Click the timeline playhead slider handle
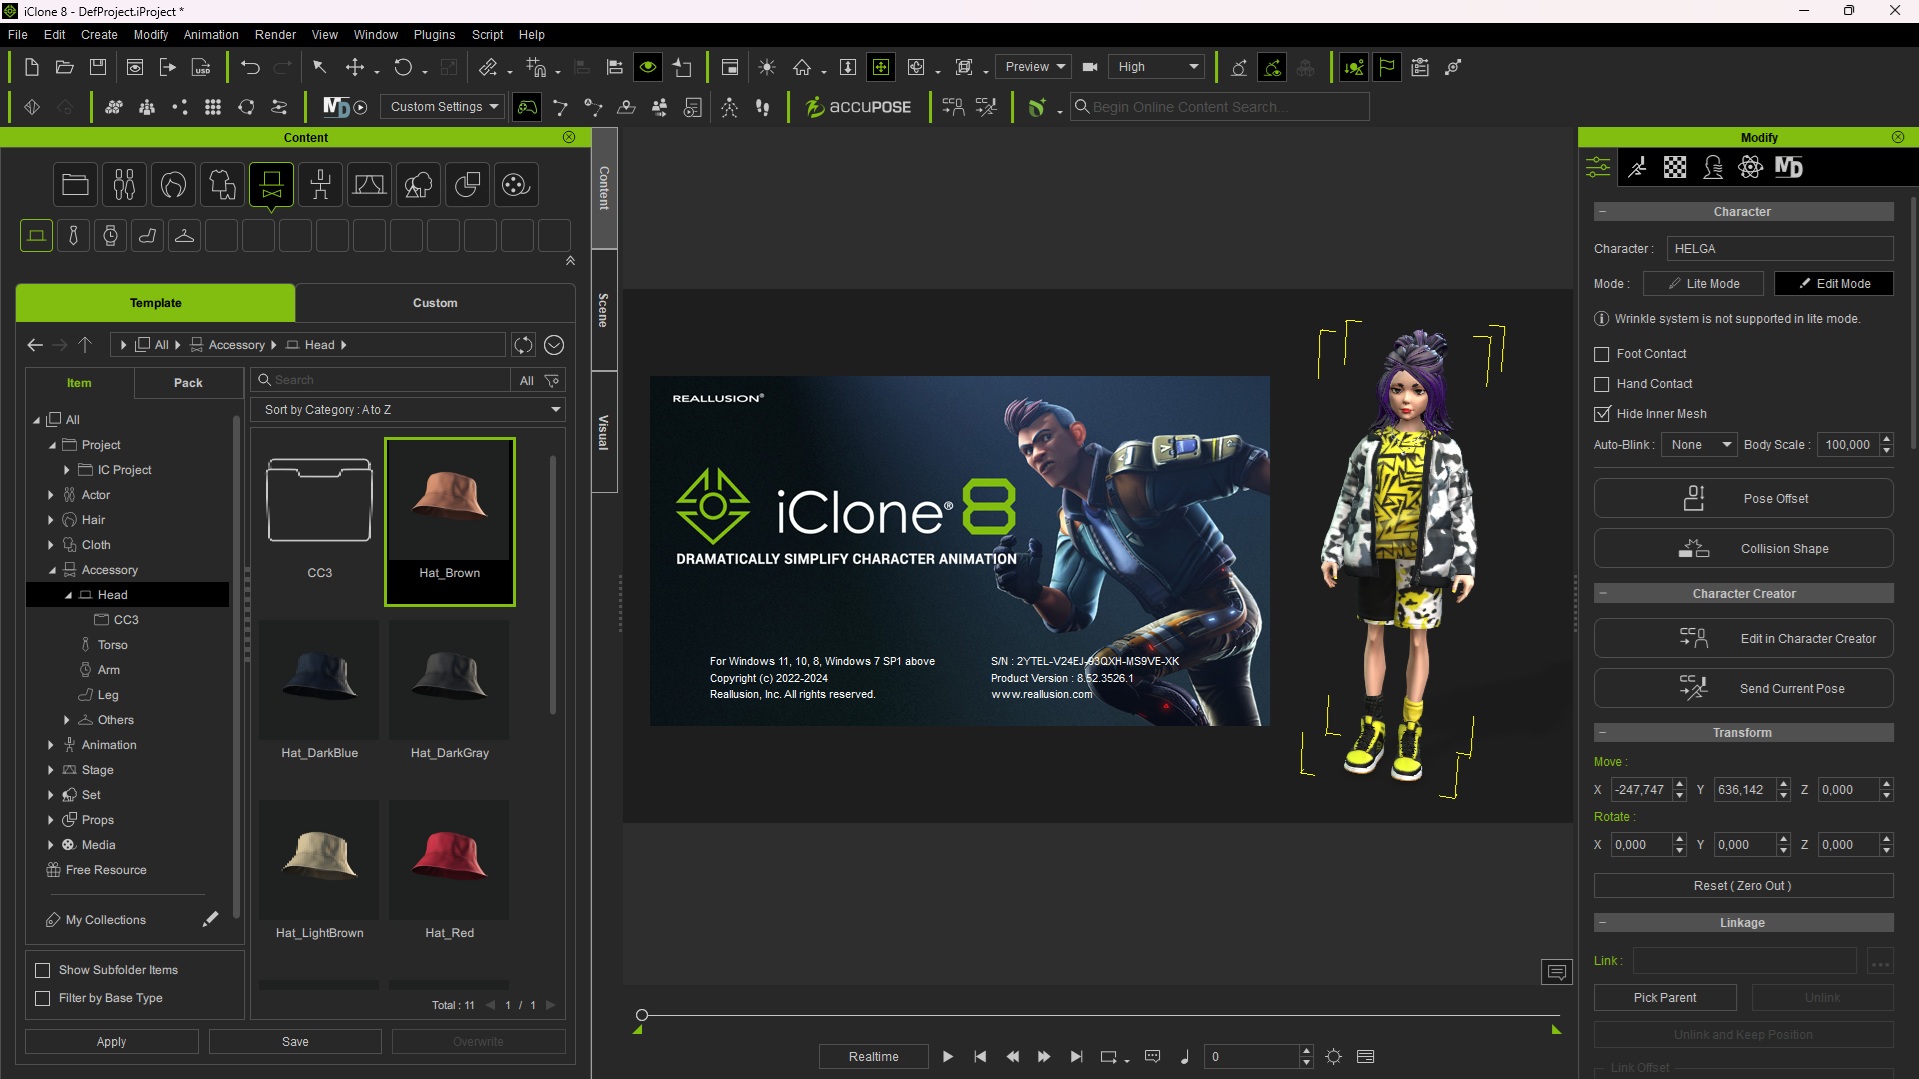The height and width of the screenshot is (1079, 1919). pyautogui.click(x=642, y=1015)
